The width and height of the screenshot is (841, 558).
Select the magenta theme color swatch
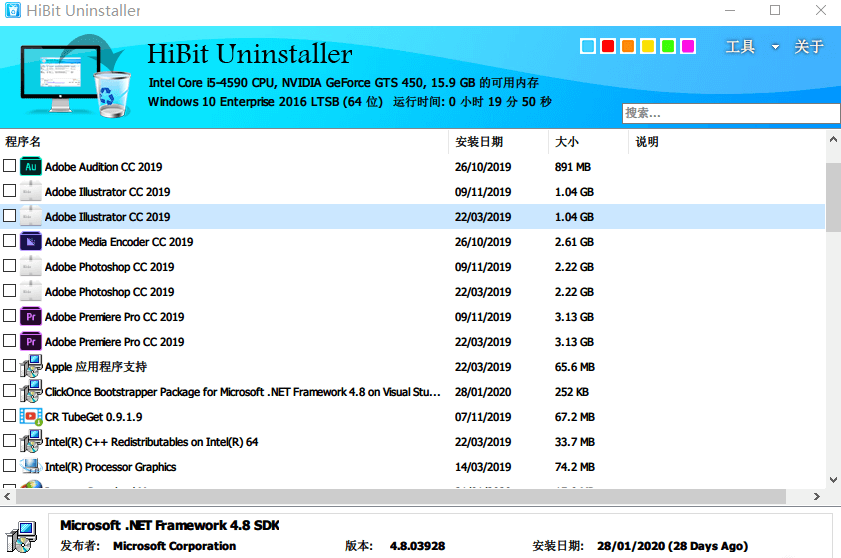[688, 46]
